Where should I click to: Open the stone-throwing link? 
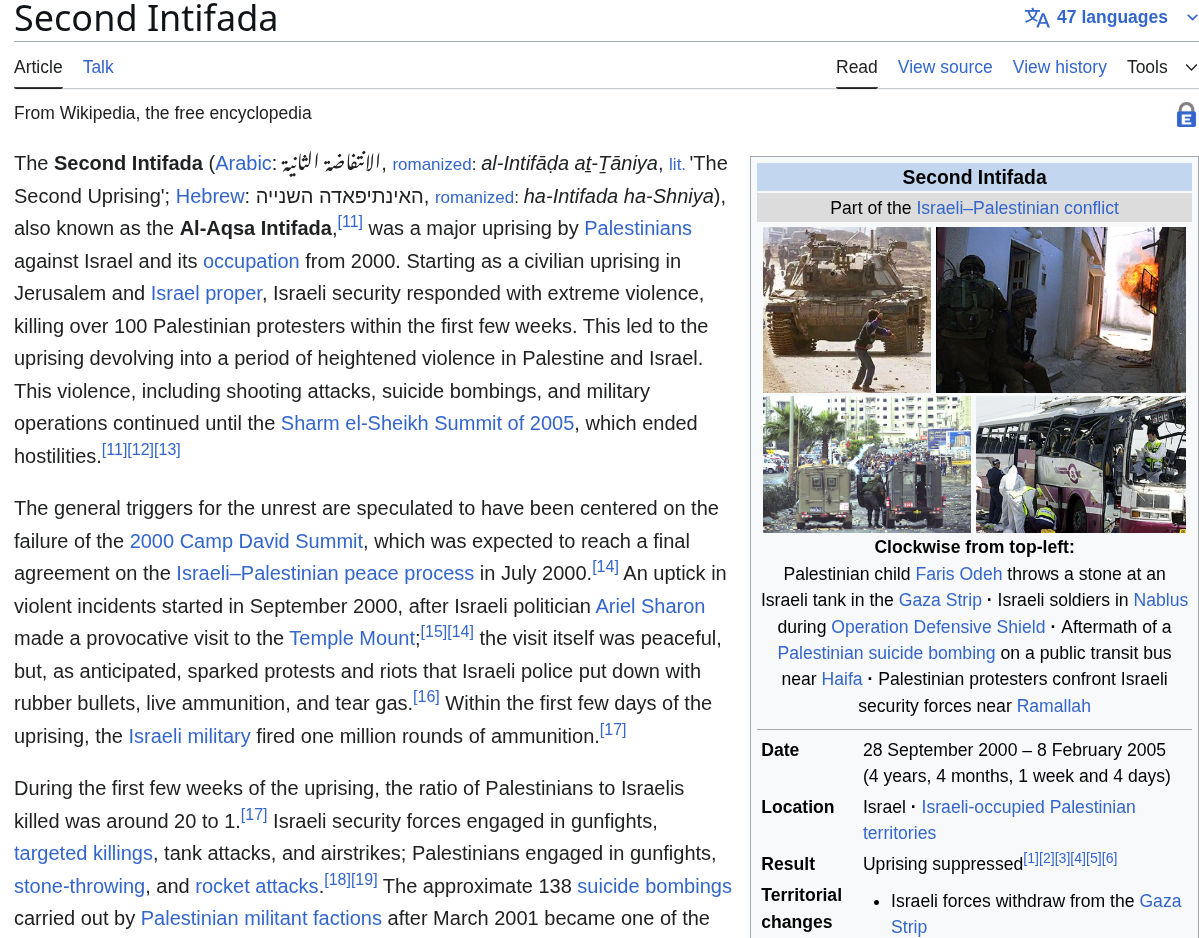[x=80, y=886]
